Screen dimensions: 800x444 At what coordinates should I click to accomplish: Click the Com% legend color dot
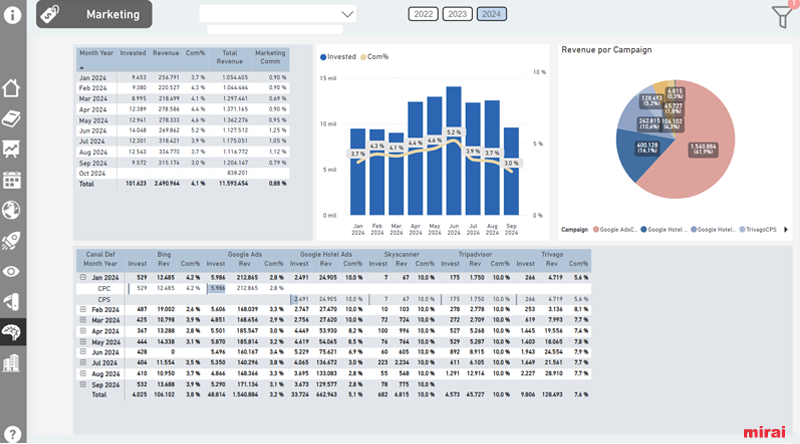click(x=363, y=57)
